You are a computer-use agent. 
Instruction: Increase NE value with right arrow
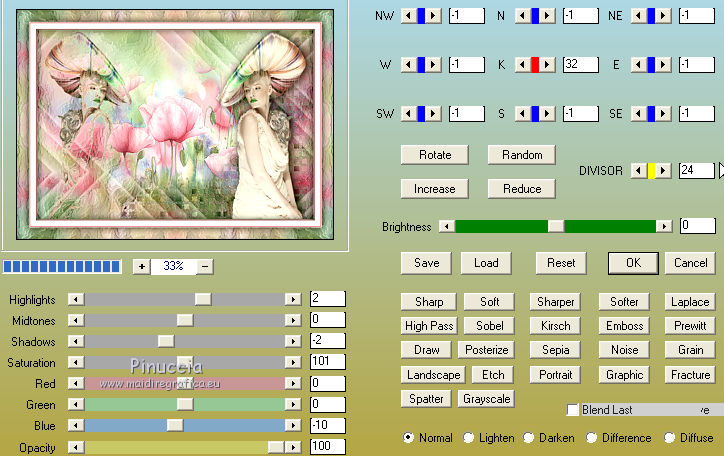pyautogui.click(x=663, y=16)
